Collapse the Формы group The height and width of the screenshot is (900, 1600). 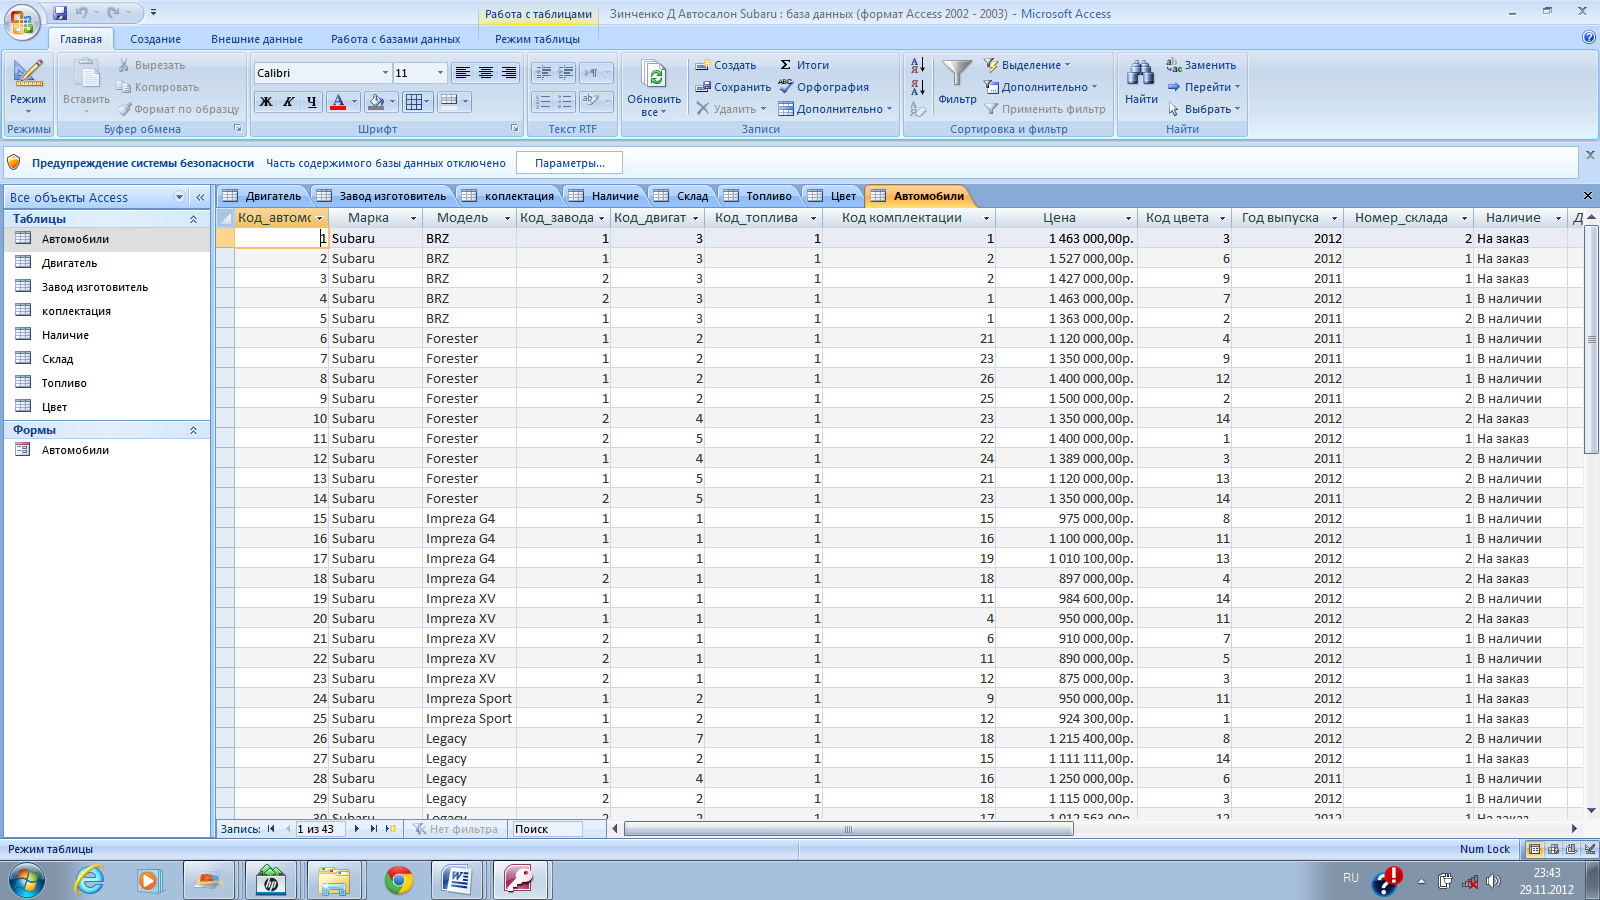pos(194,430)
